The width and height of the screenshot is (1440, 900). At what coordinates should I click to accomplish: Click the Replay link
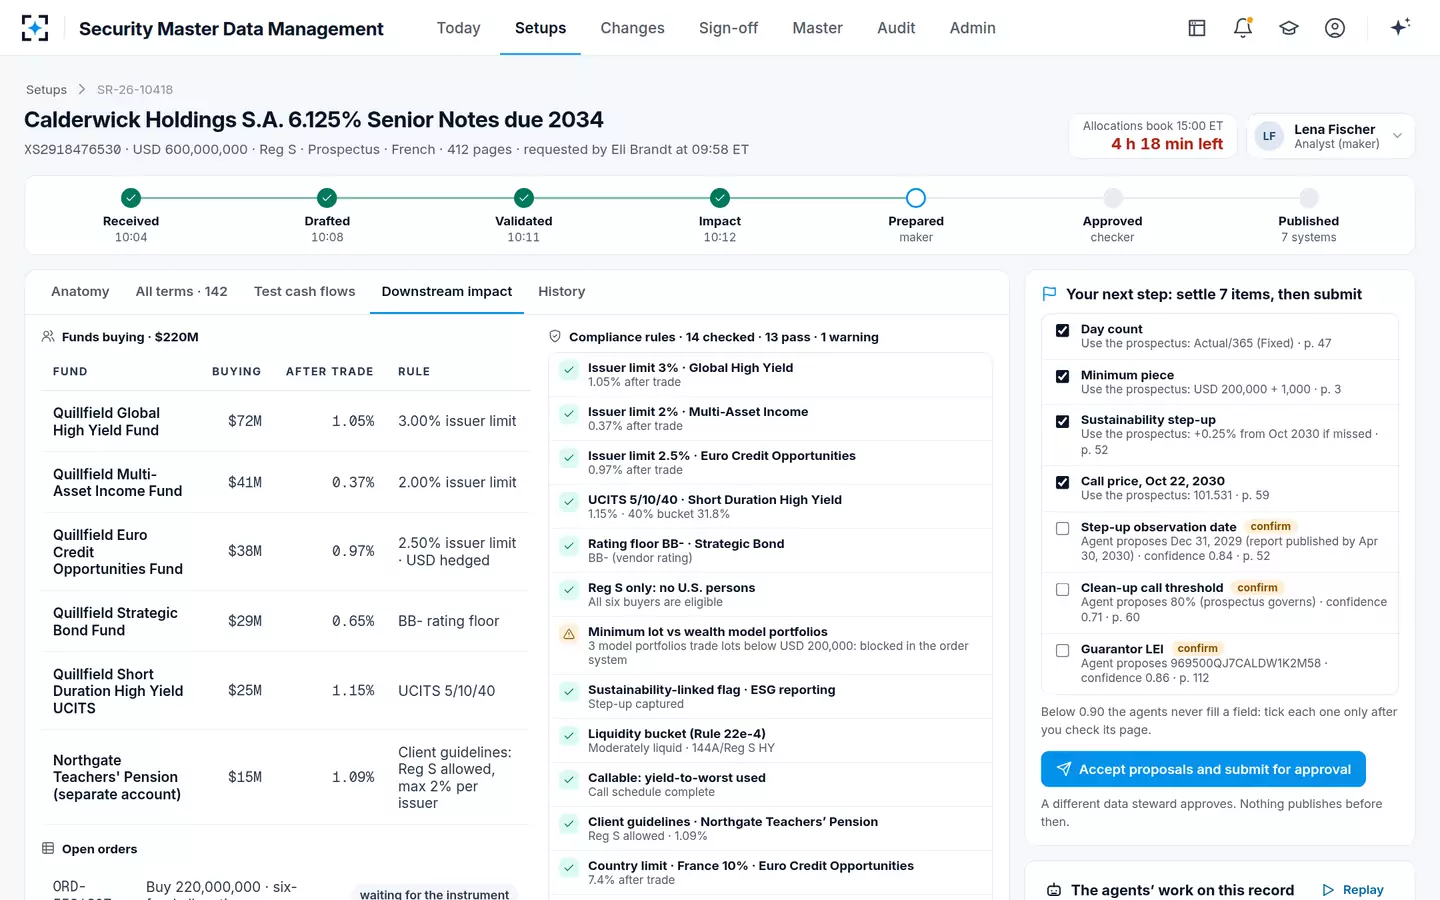pyautogui.click(x=1354, y=890)
